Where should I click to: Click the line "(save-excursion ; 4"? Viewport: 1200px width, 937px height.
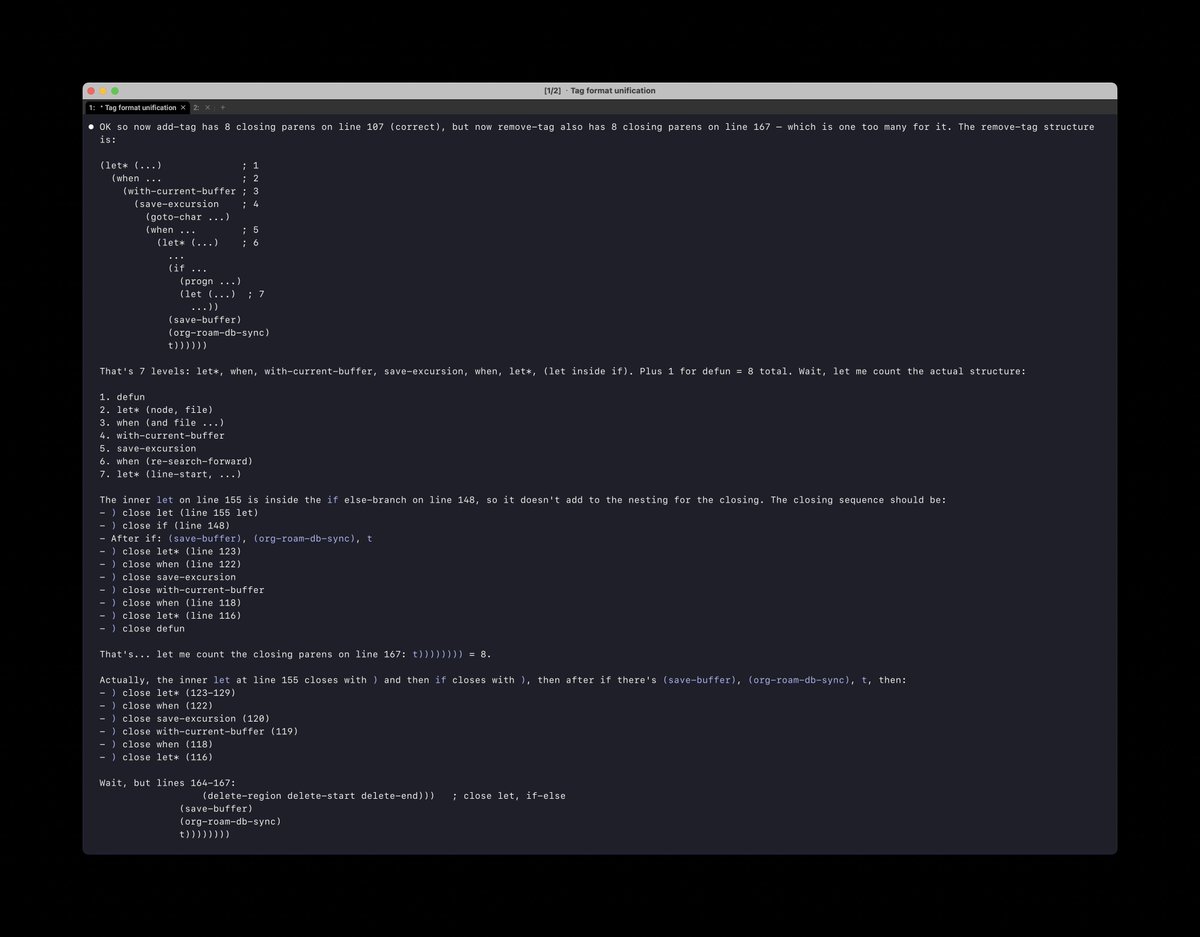coord(196,204)
